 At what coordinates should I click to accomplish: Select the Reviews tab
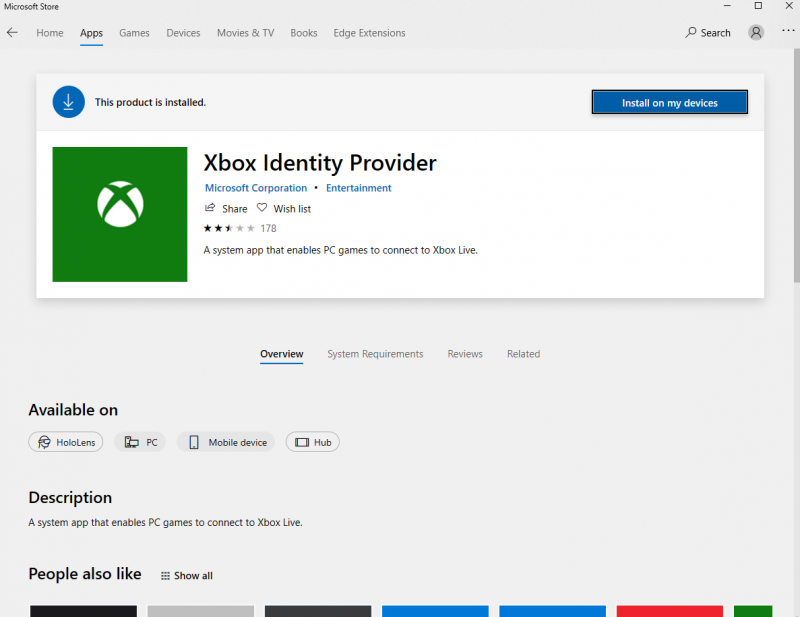[x=465, y=354]
